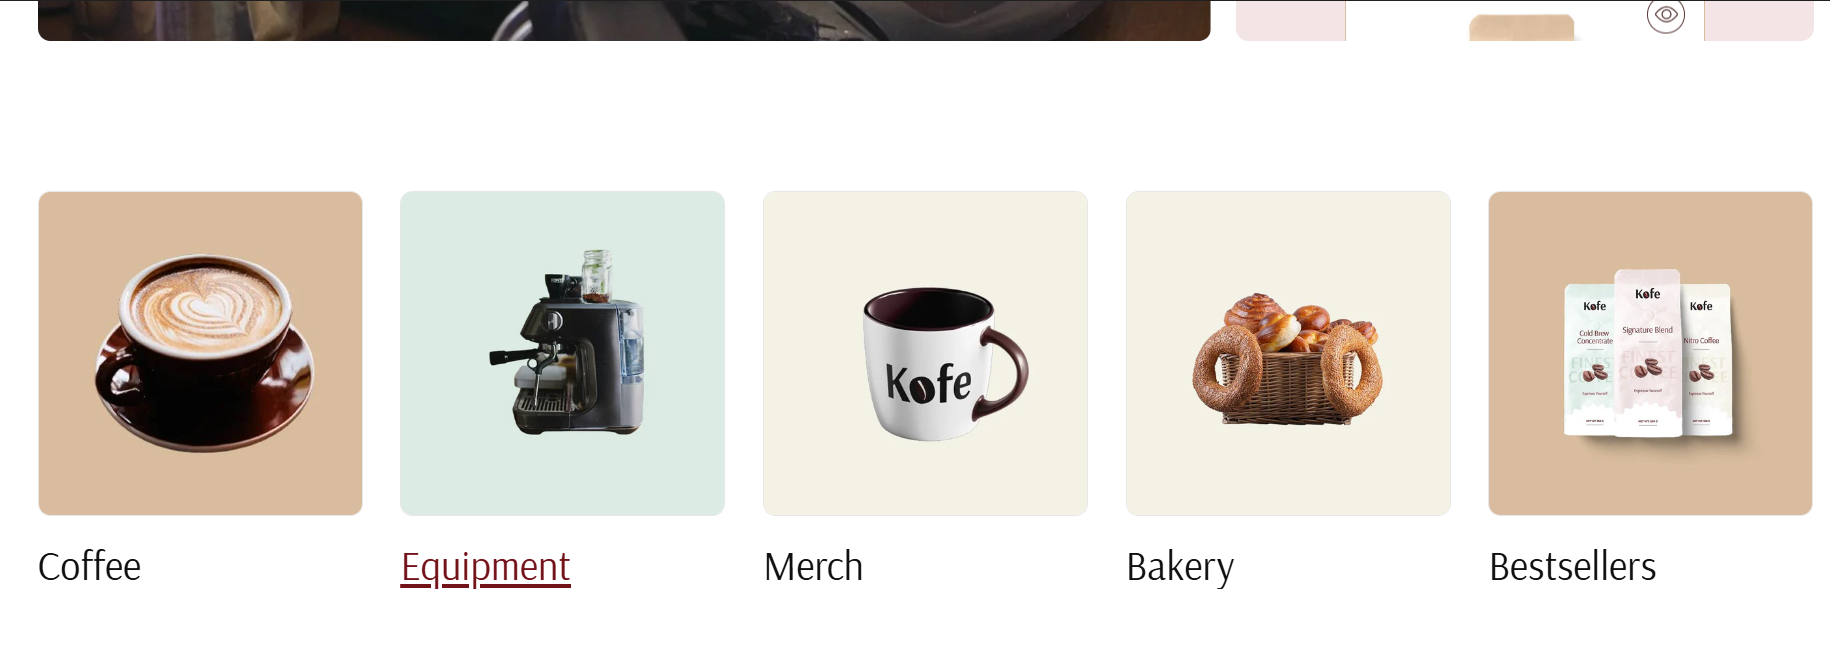Image resolution: width=1830 pixels, height=666 pixels.
Task: Click the beige product bag beside eye icon
Action: click(1522, 28)
